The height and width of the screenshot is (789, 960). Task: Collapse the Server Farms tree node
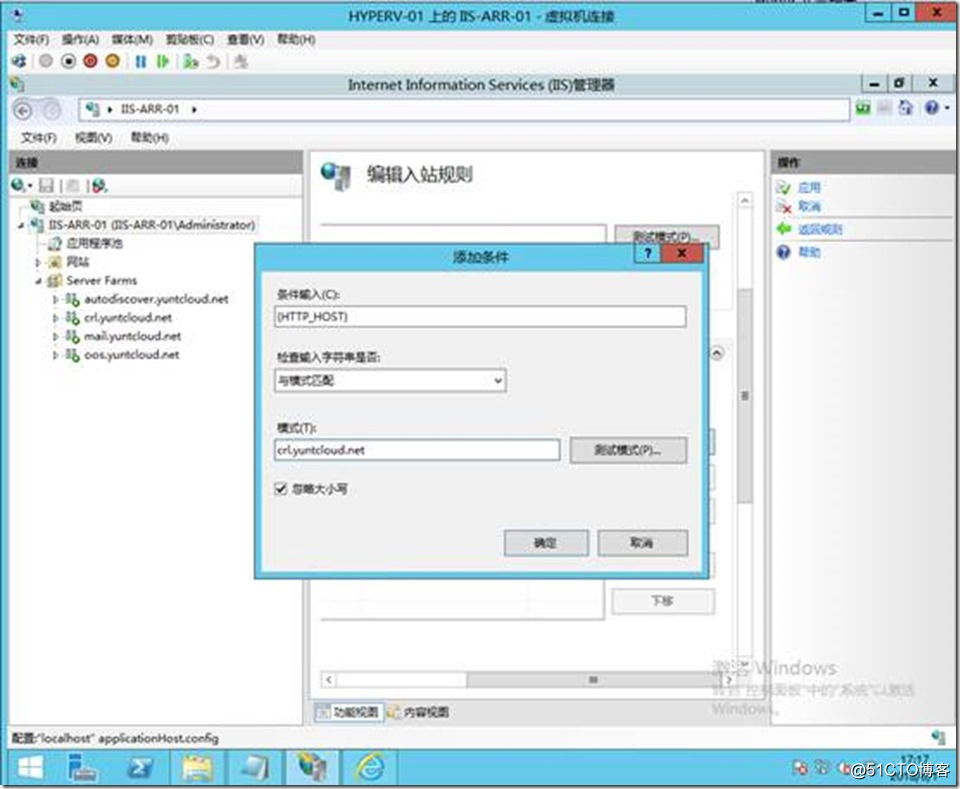pyautogui.click(x=38, y=281)
